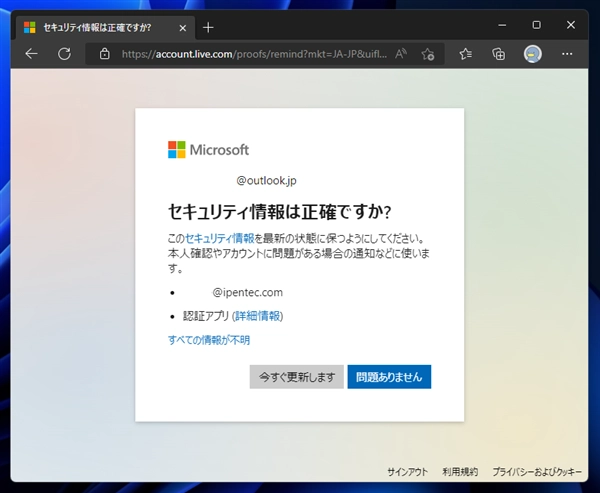View site info via the lock icon

104,54
